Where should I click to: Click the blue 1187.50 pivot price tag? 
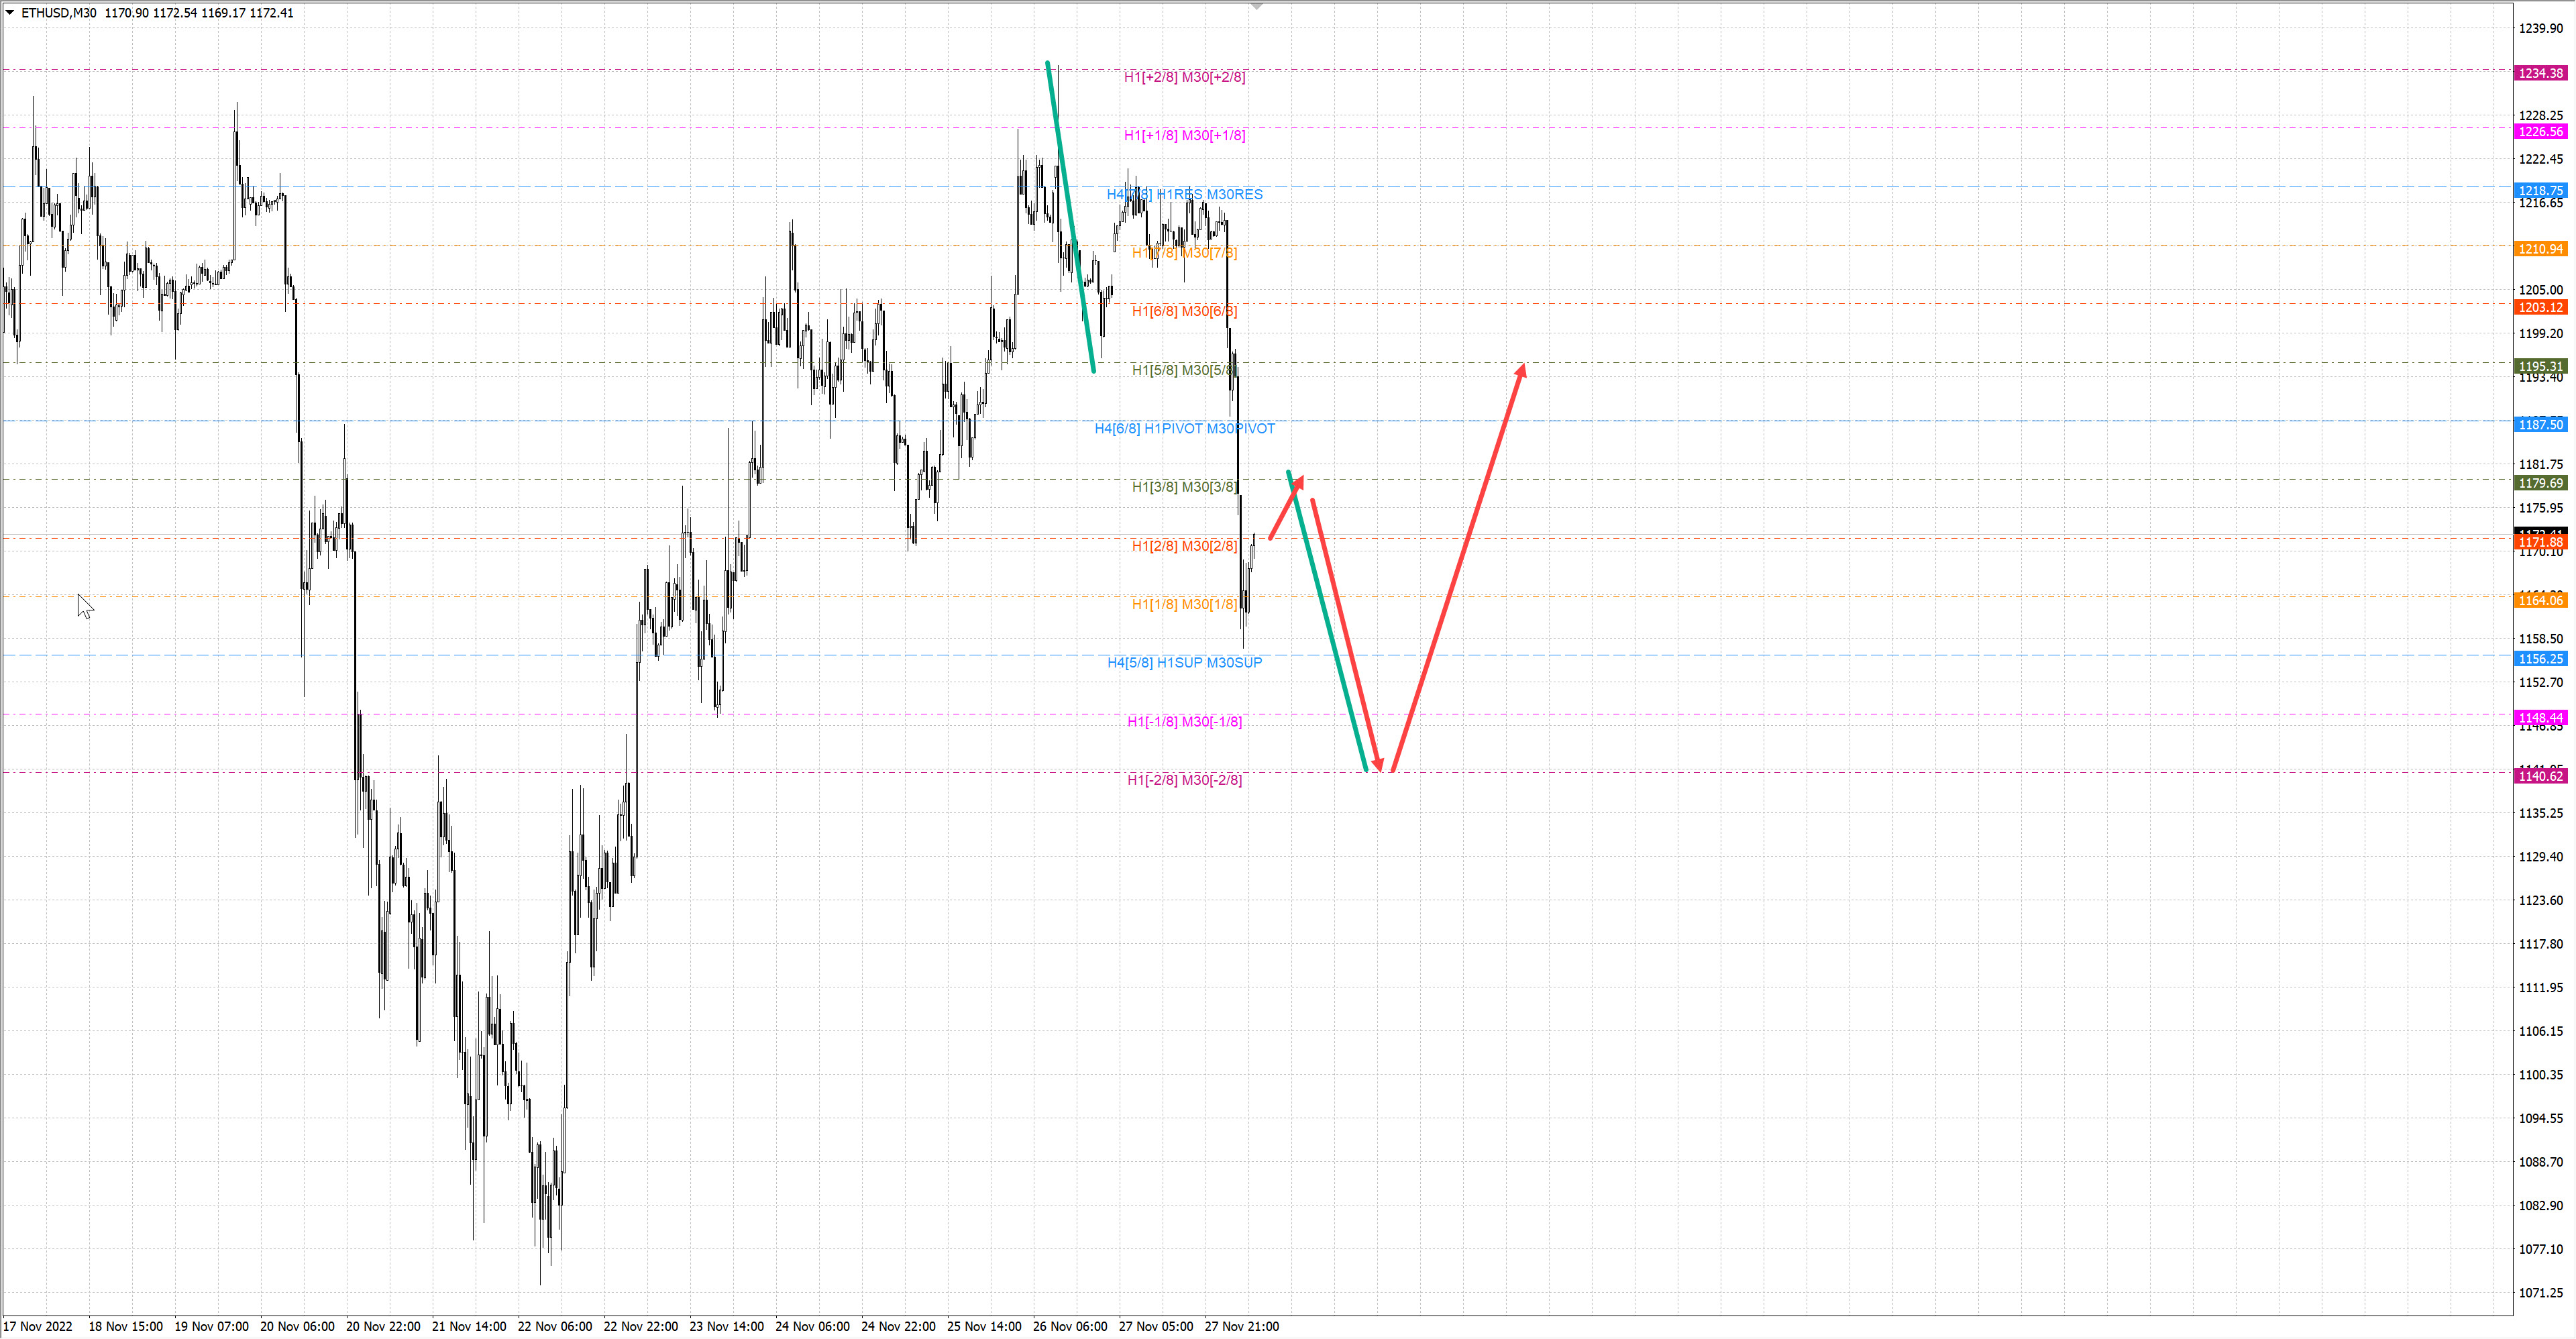click(x=2540, y=425)
